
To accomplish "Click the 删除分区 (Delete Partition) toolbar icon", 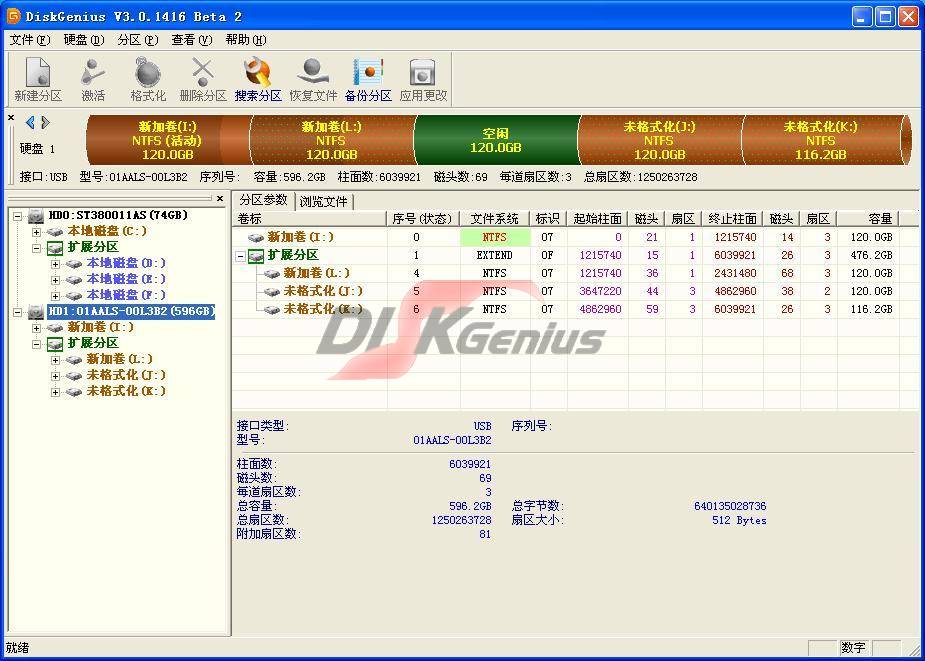I will pyautogui.click(x=203, y=80).
